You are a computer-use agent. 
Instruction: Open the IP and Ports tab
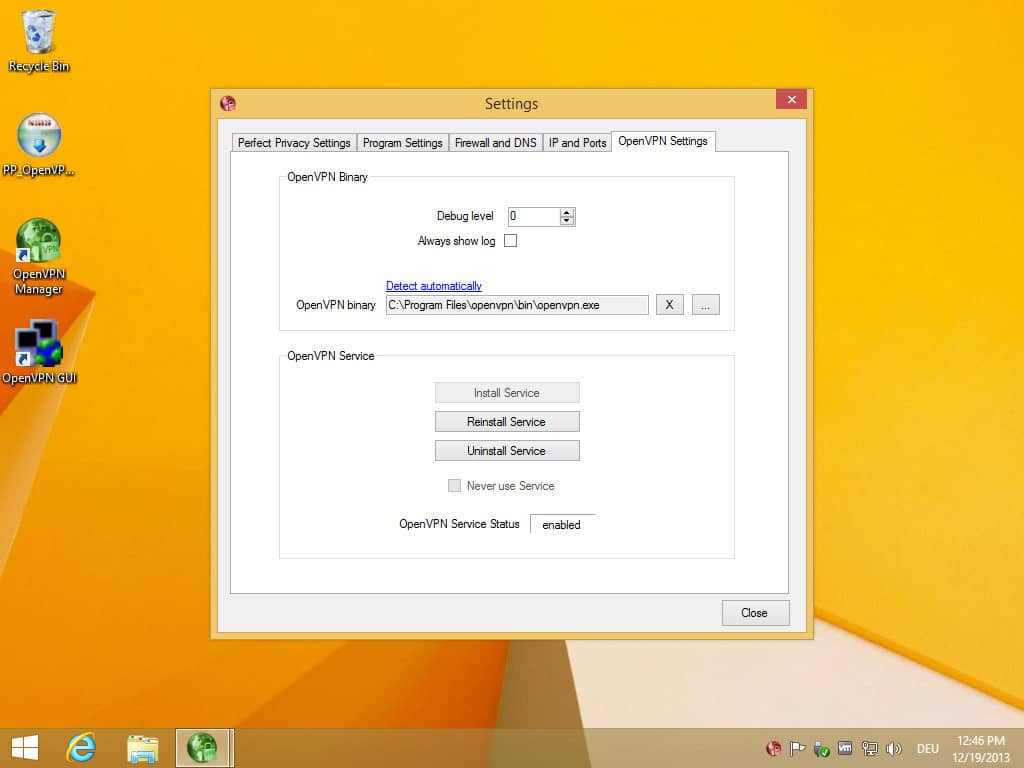point(577,142)
